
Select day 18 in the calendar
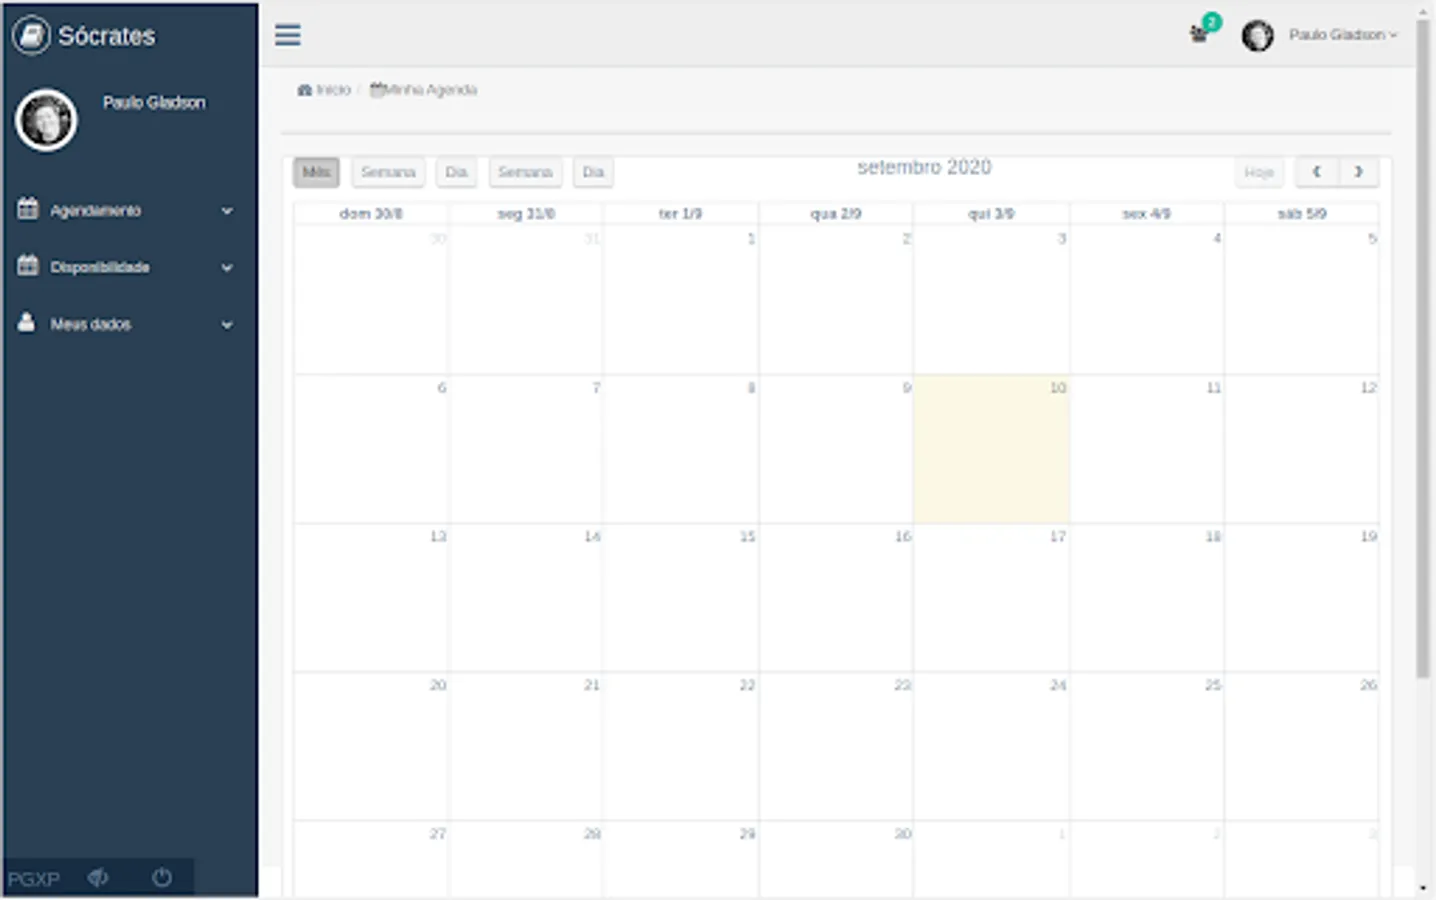point(1147,598)
